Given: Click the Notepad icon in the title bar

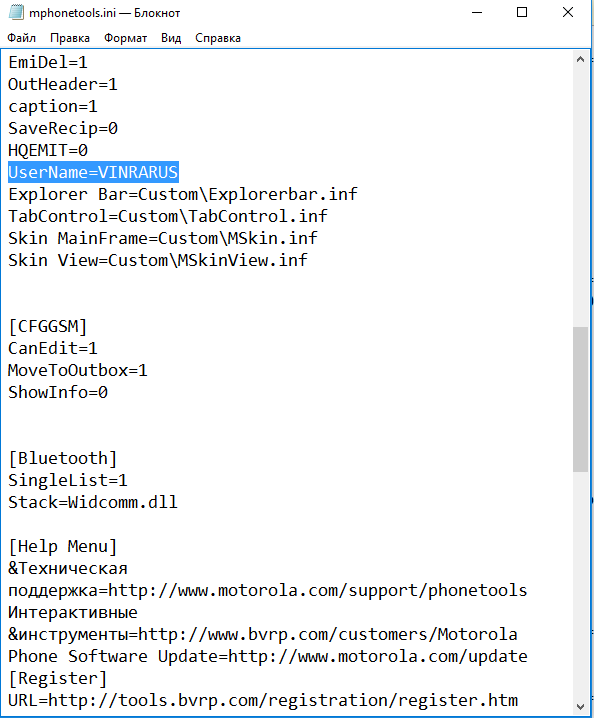Looking at the screenshot, I should click(16, 12).
